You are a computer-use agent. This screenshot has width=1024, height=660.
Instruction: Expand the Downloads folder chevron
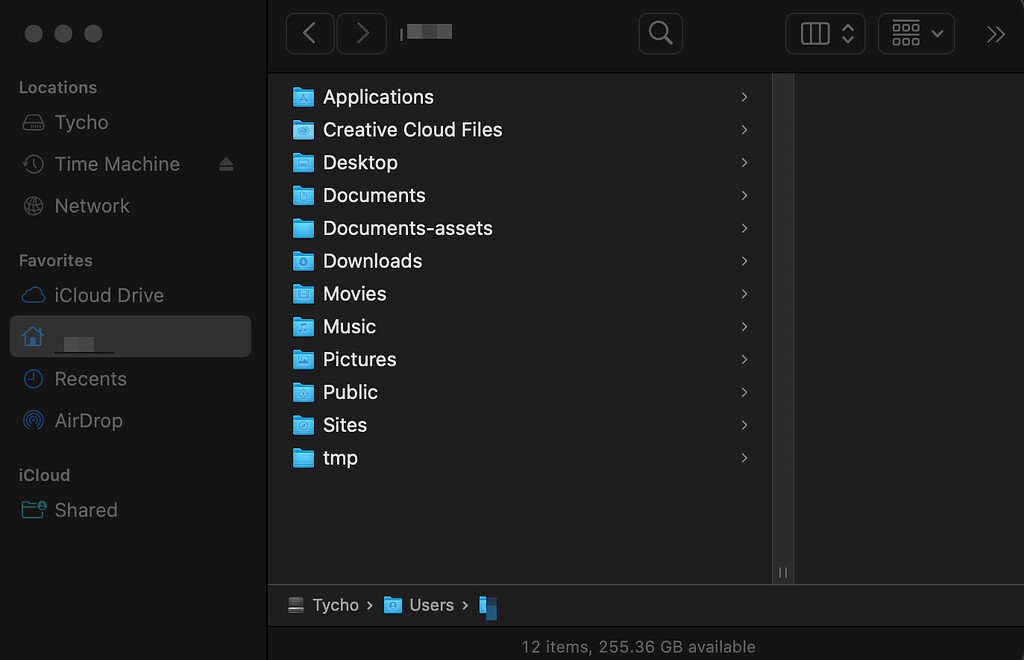[744, 261]
